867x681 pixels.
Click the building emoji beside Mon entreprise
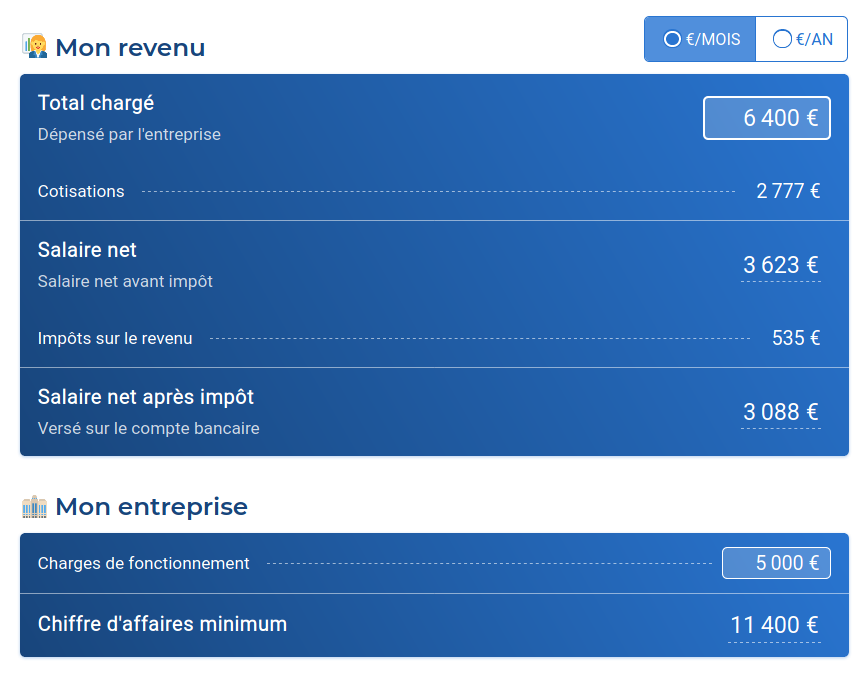point(35,507)
